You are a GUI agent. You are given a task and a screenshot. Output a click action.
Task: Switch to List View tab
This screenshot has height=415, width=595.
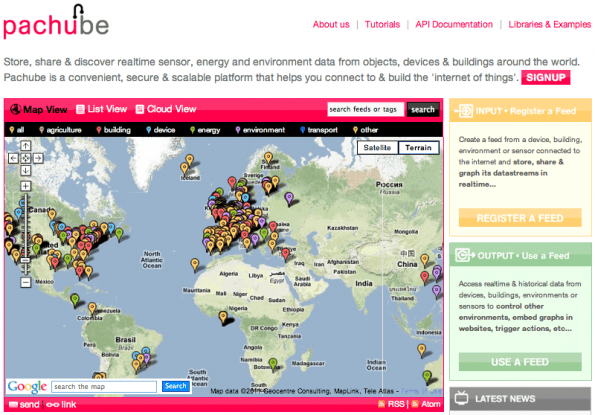(x=102, y=109)
